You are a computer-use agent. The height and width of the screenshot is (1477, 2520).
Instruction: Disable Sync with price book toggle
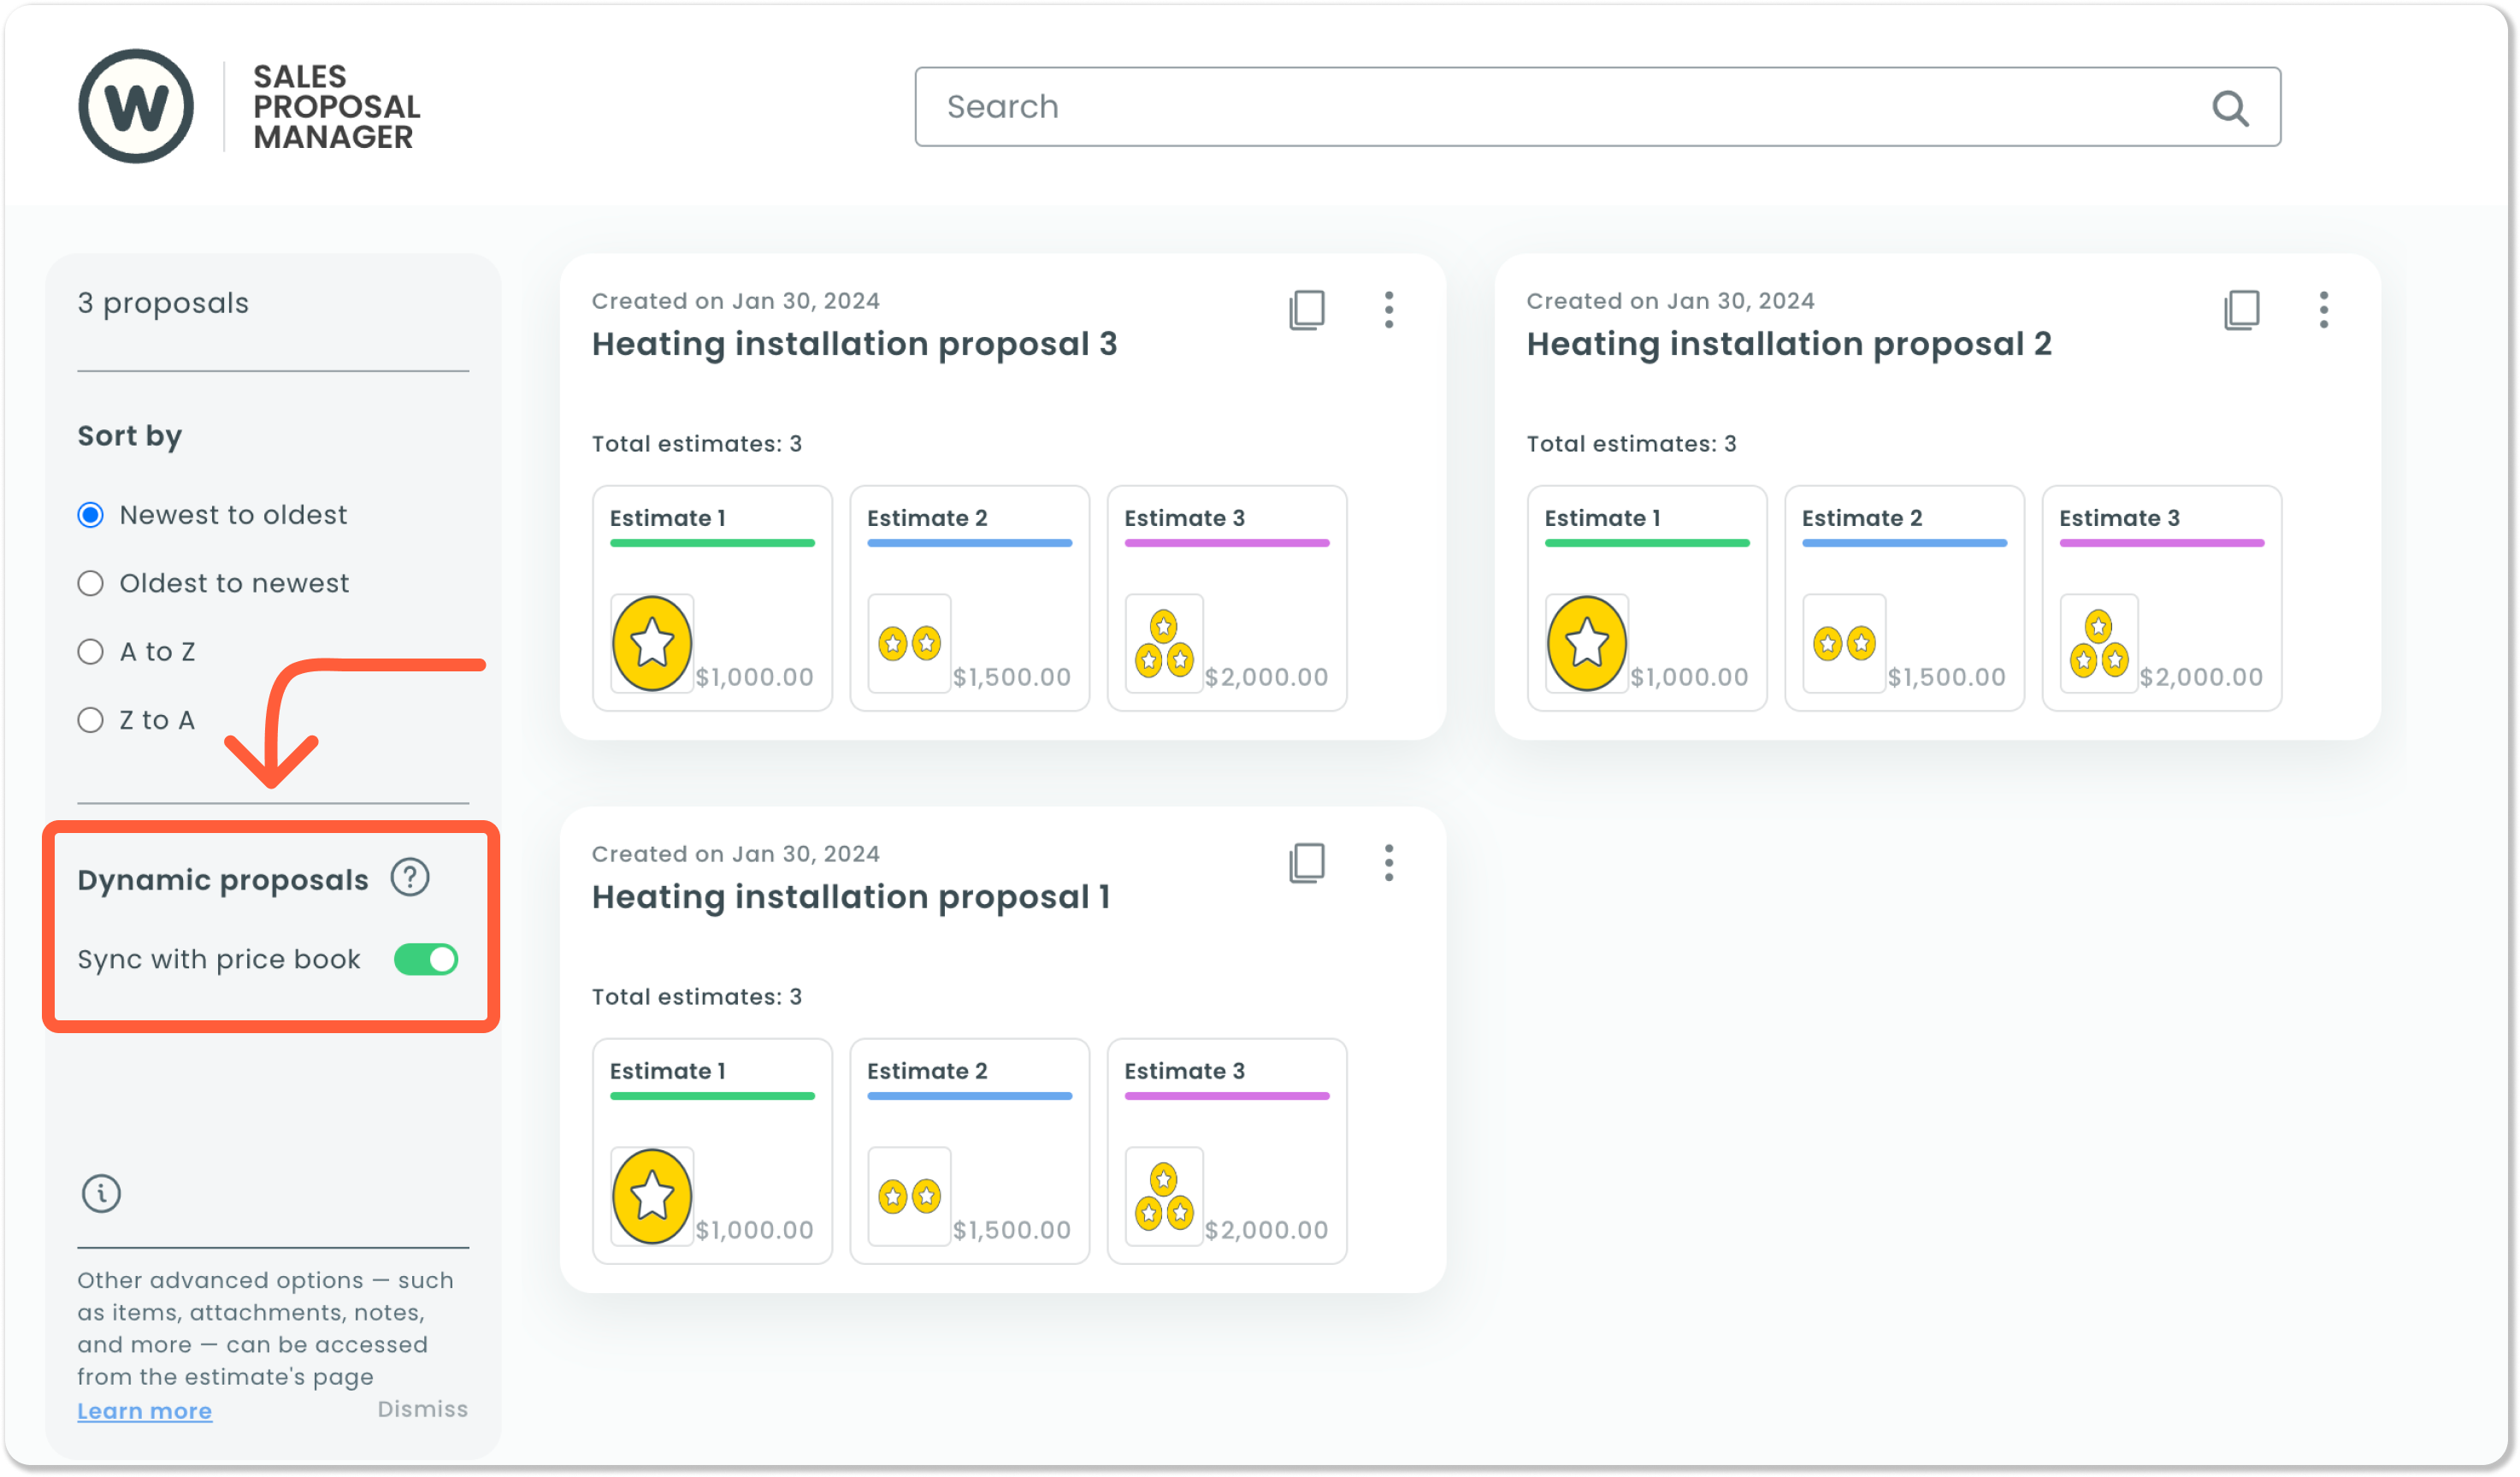click(426, 959)
